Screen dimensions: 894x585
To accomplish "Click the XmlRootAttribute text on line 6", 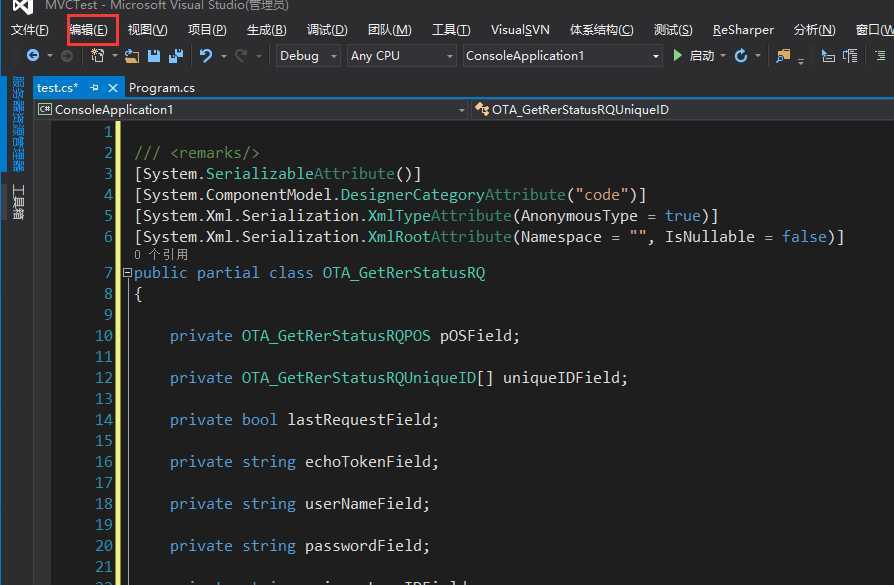I will [x=440, y=237].
